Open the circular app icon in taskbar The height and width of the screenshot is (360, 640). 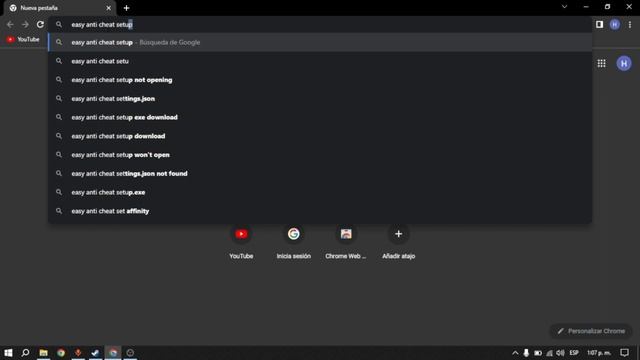130,353
